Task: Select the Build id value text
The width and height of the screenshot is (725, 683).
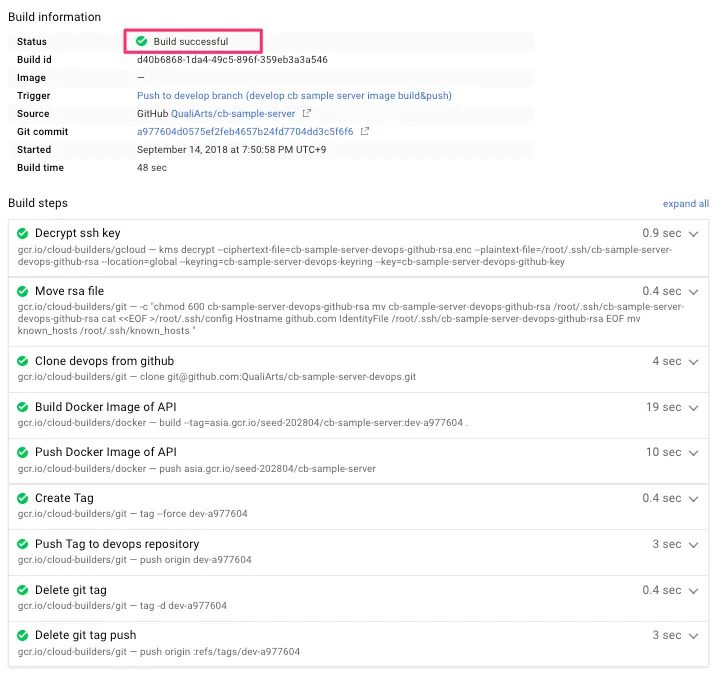Action: [x=232, y=60]
